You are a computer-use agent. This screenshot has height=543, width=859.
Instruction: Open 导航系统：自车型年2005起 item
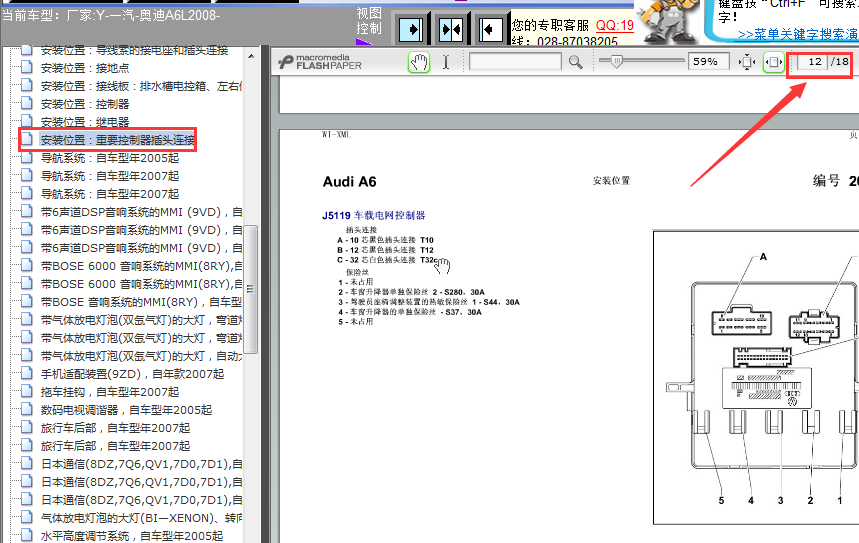[x=110, y=158]
